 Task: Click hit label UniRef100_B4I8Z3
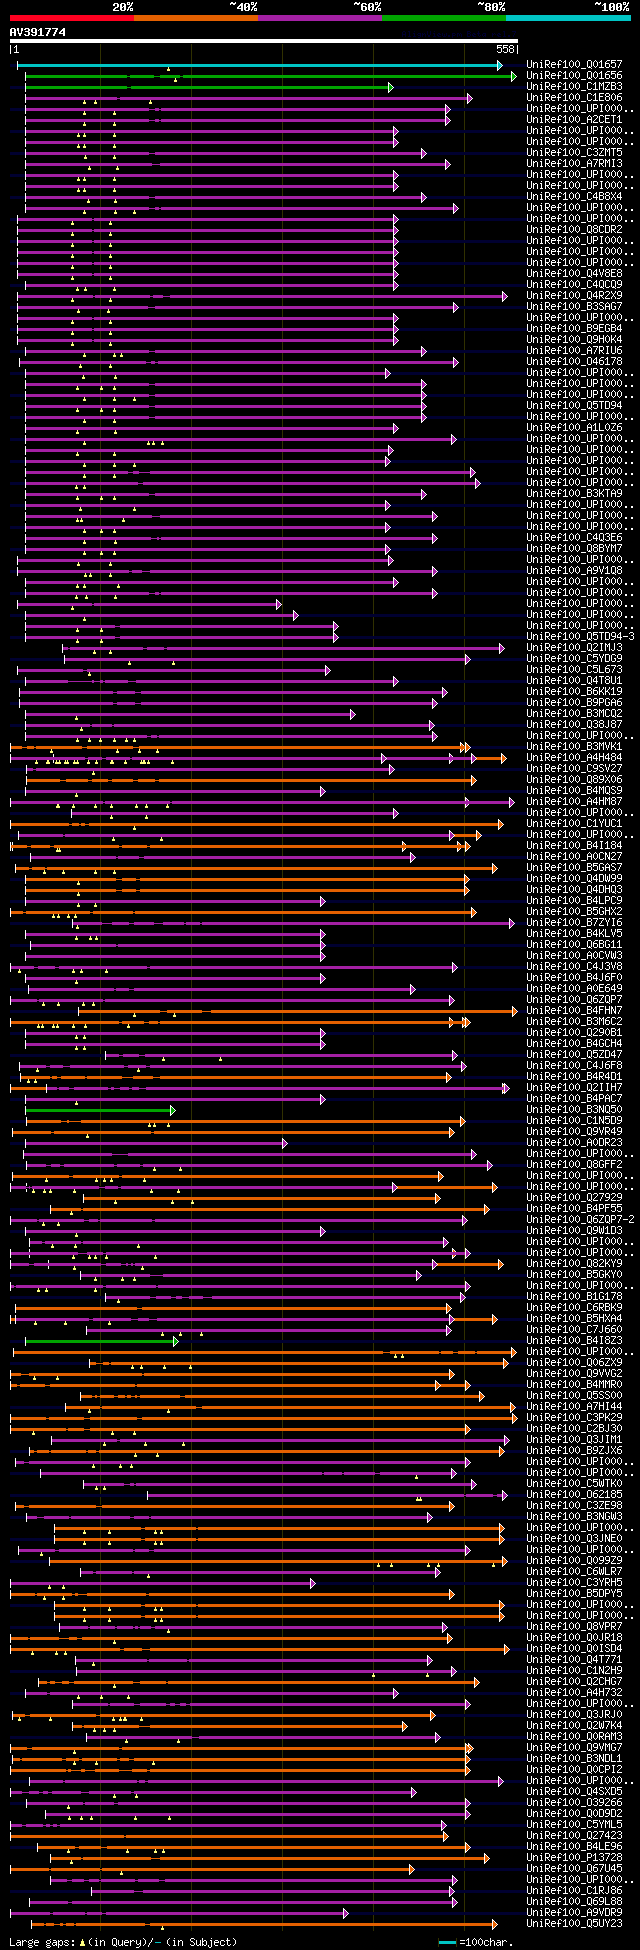574,1341
